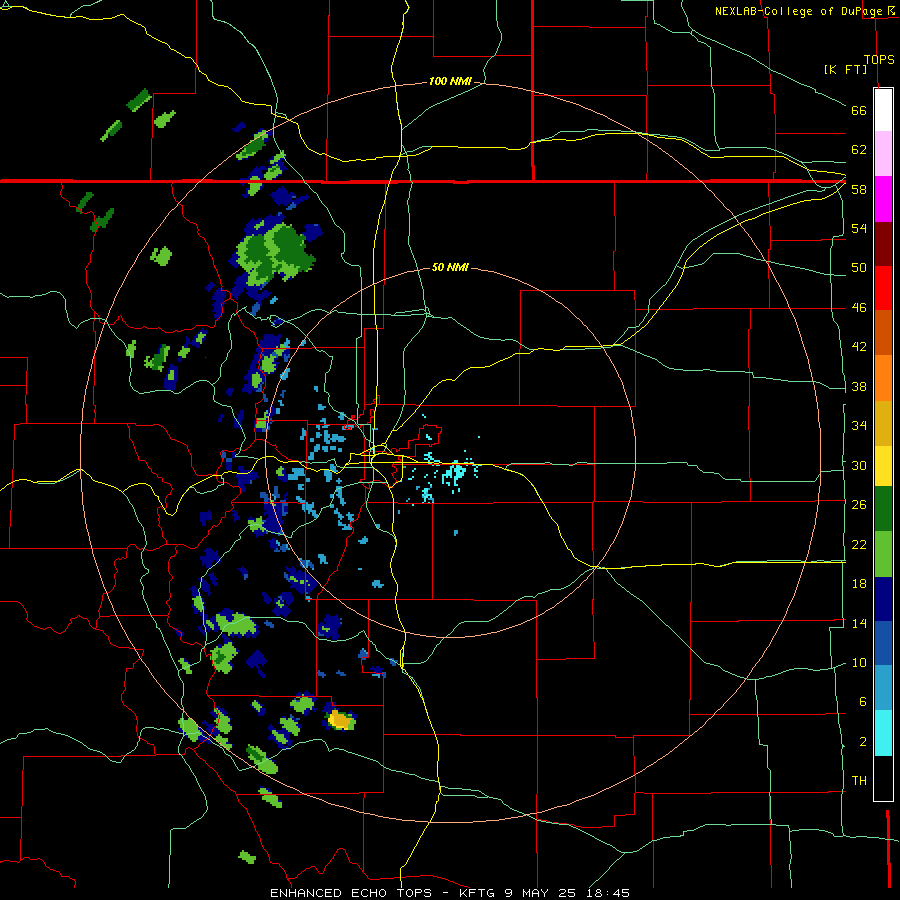This screenshot has width=900, height=900.
Task: Click the "NEXLAB-College of DuPage" header text
Action: pos(798,11)
